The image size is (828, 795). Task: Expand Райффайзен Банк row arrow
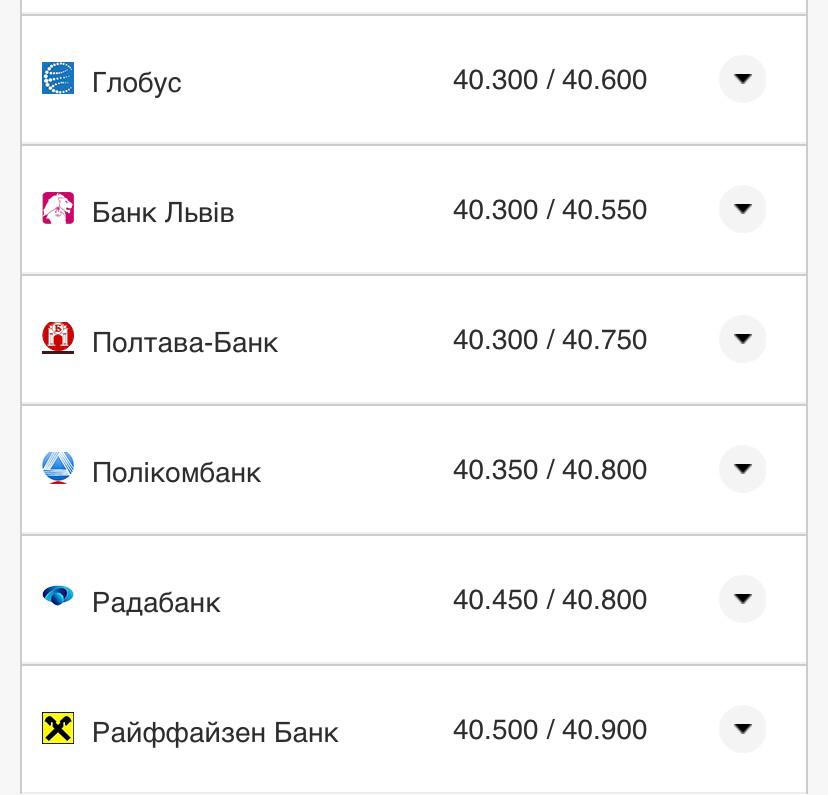pyautogui.click(x=742, y=729)
